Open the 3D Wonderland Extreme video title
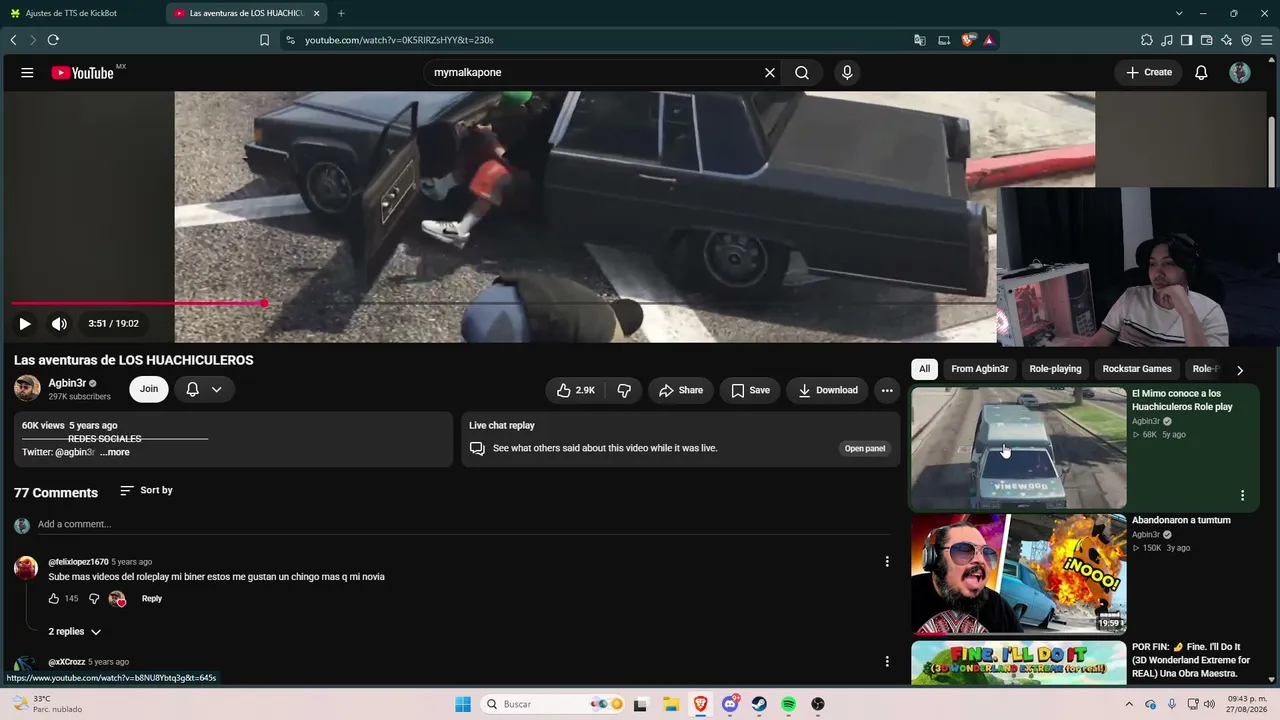The width and height of the screenshot is (1280, 720). [x=1191, y=660]
